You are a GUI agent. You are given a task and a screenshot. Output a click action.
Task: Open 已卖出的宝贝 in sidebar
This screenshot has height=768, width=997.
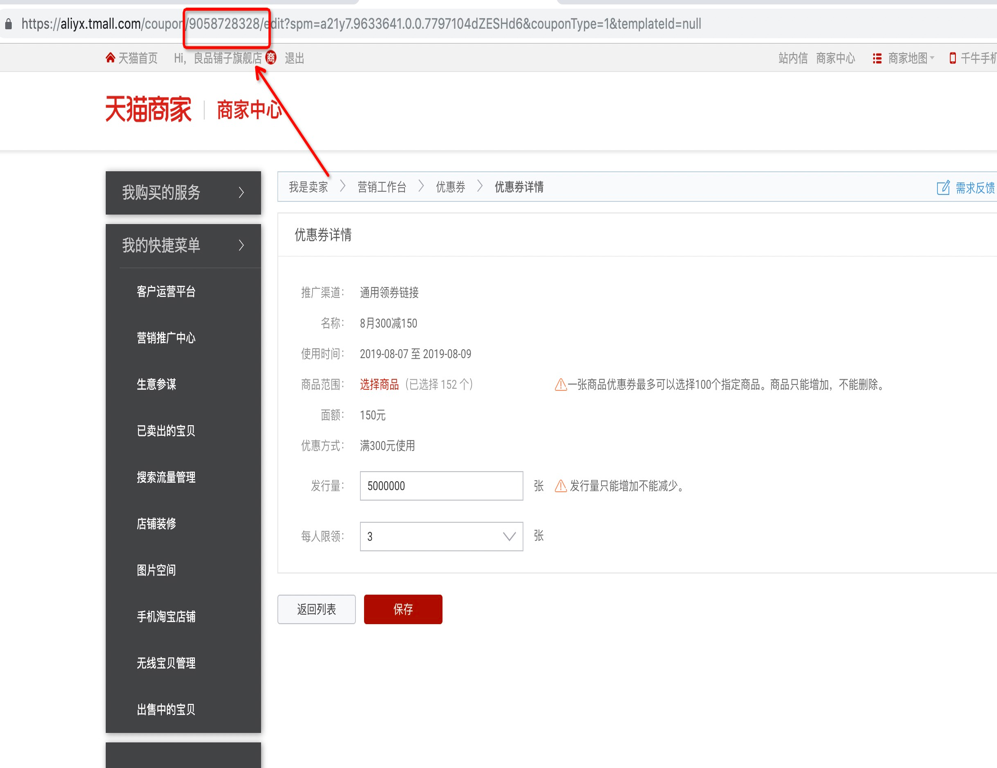[x=166, y=430]
